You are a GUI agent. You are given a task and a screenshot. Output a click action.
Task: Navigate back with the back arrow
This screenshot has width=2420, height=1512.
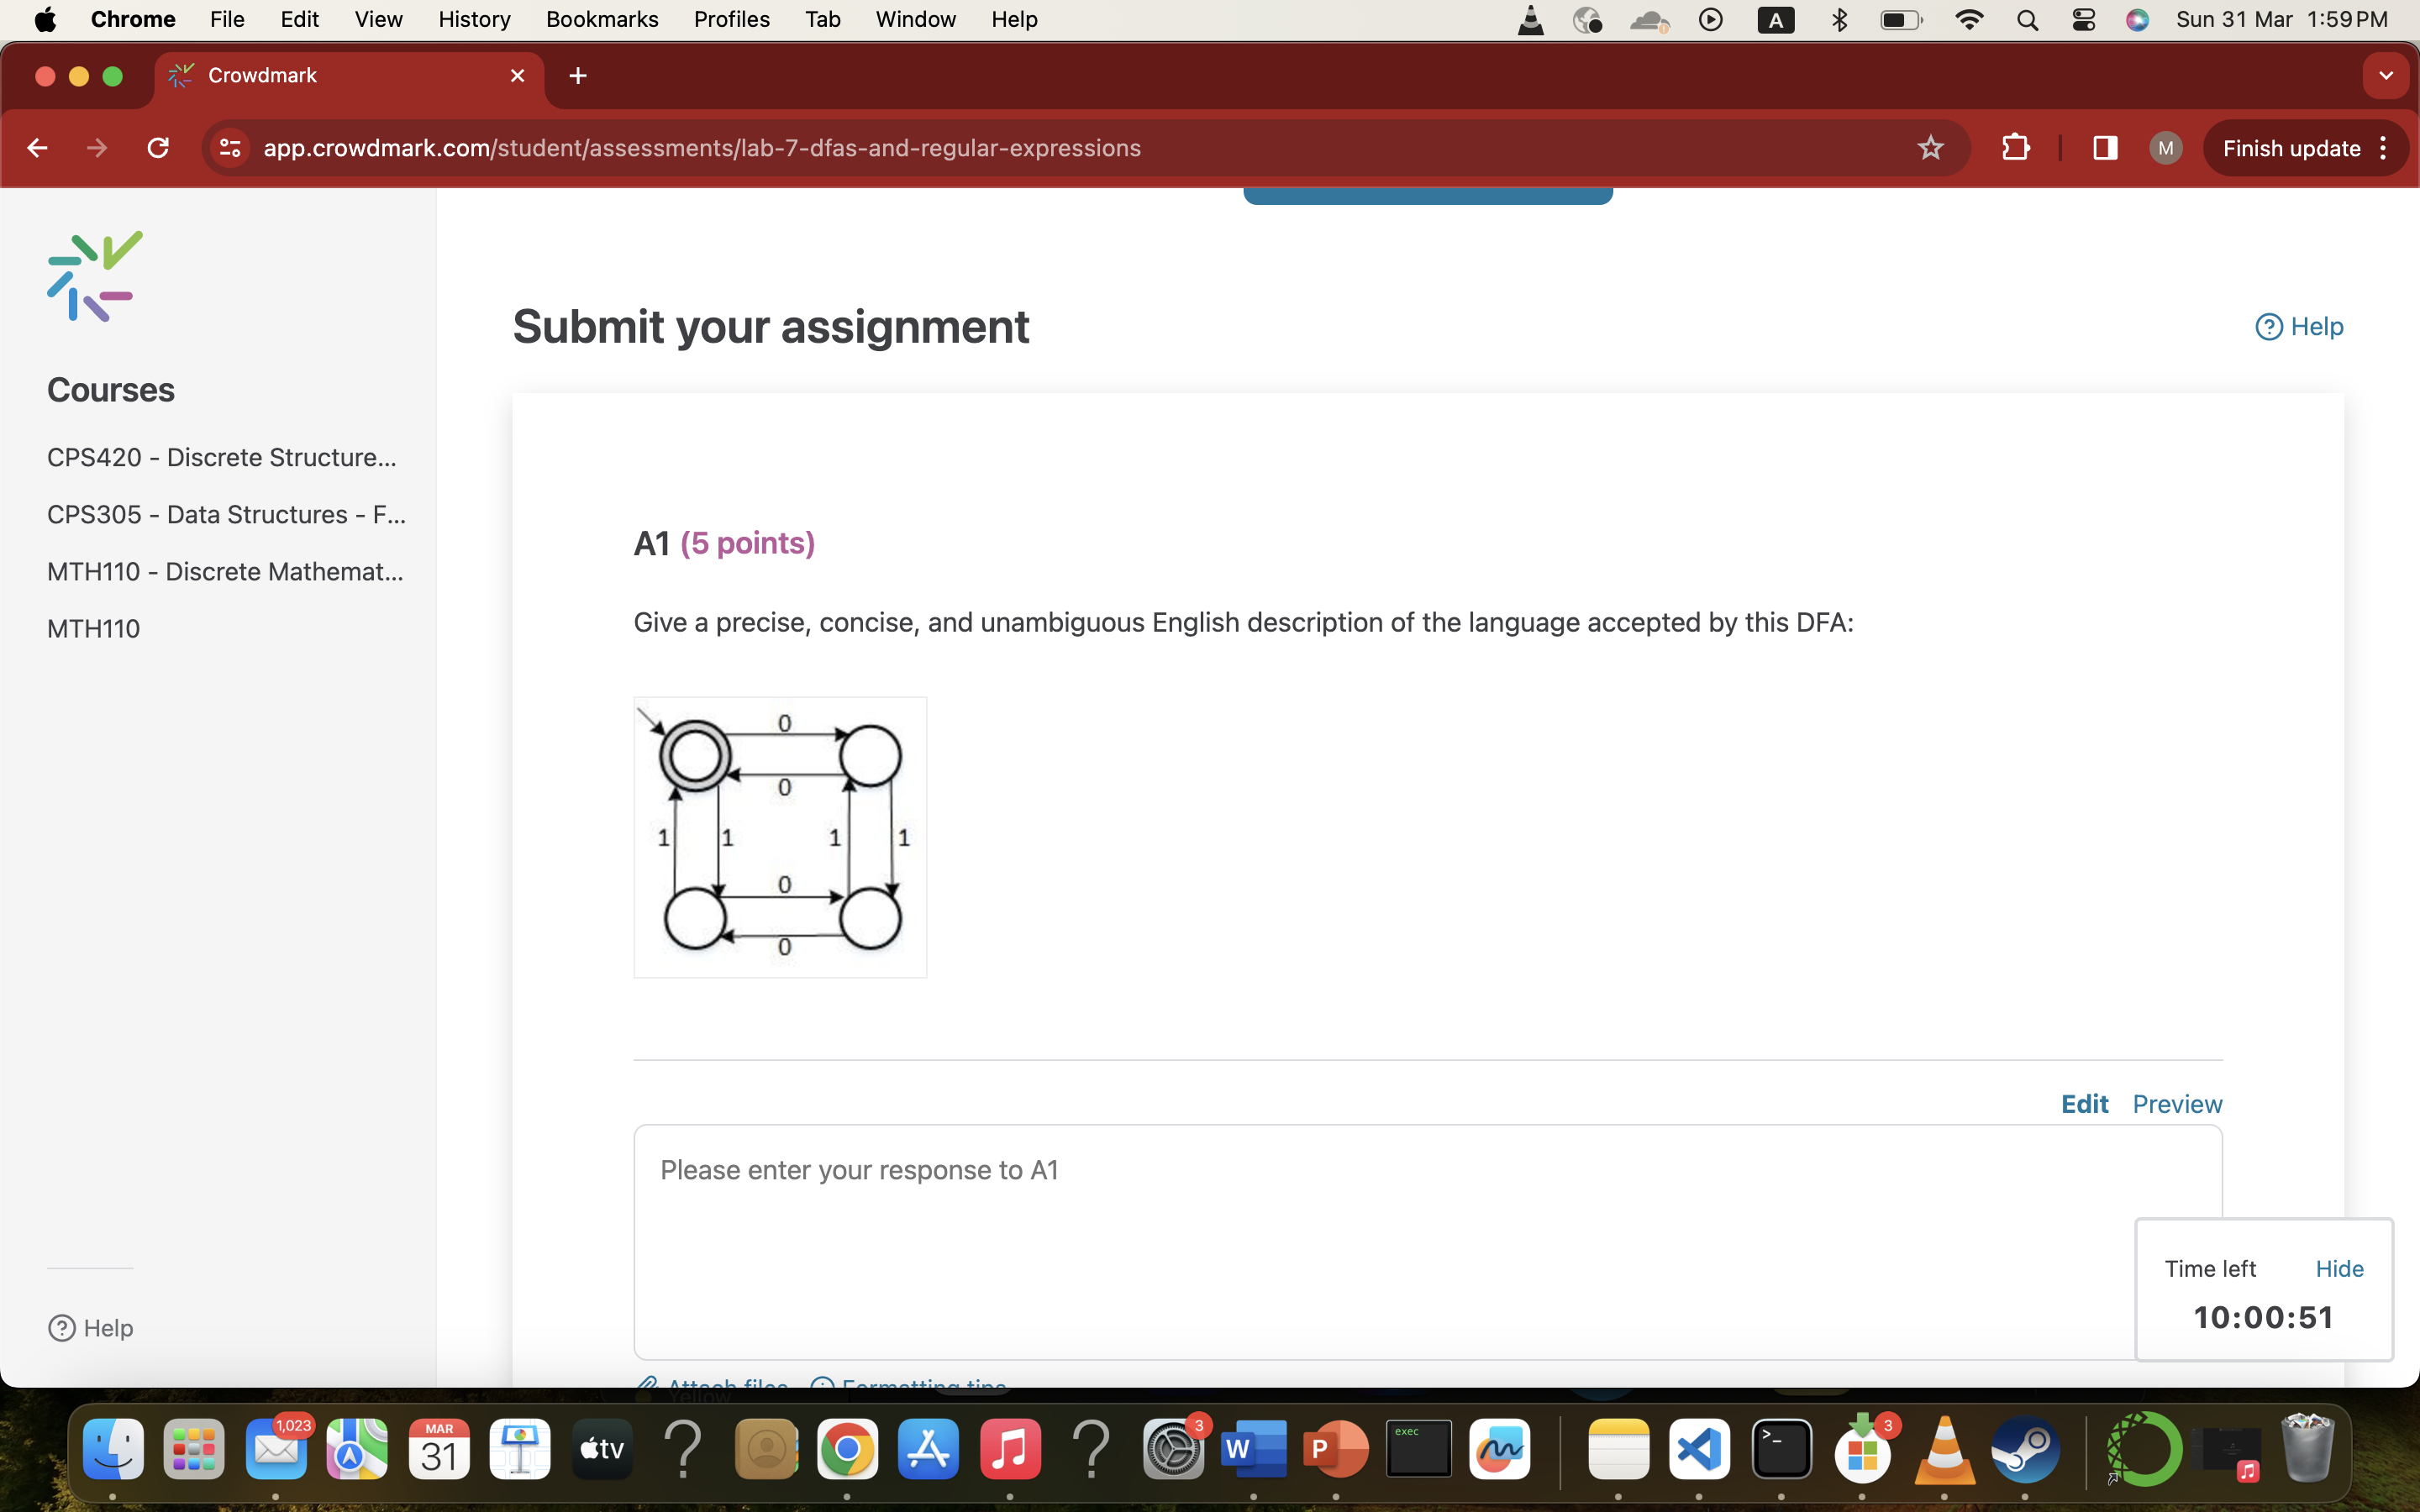(x=37, y=147)
